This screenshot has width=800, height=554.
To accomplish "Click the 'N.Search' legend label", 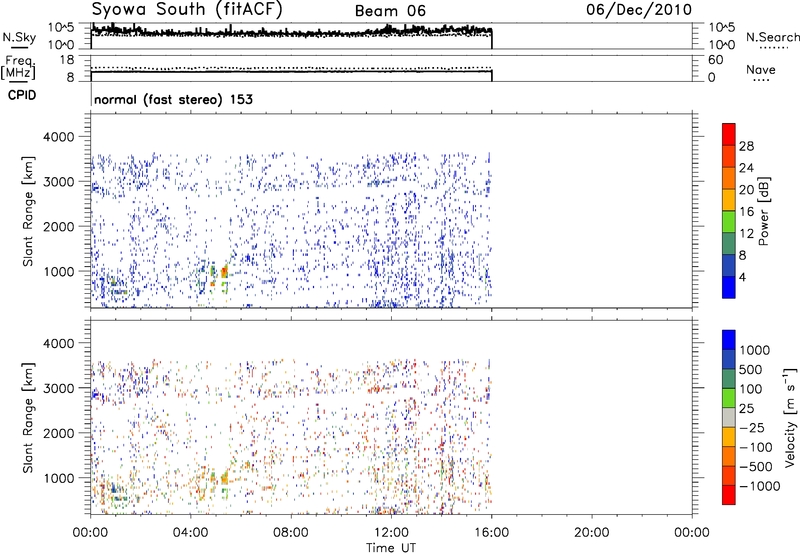I will coord(772,37).
